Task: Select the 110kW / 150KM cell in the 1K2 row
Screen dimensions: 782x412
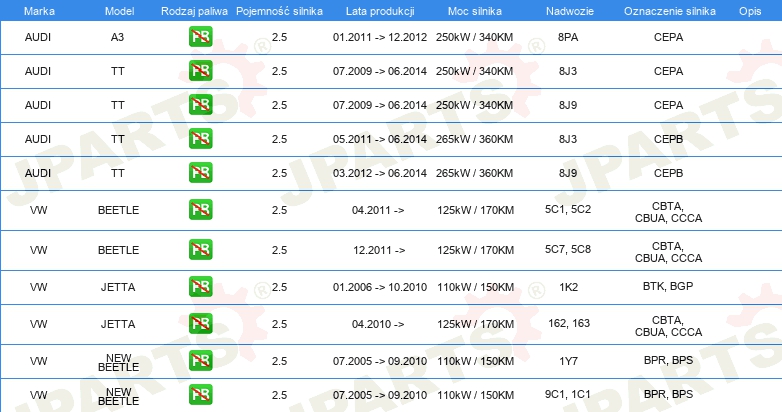Action: [475, 287]
